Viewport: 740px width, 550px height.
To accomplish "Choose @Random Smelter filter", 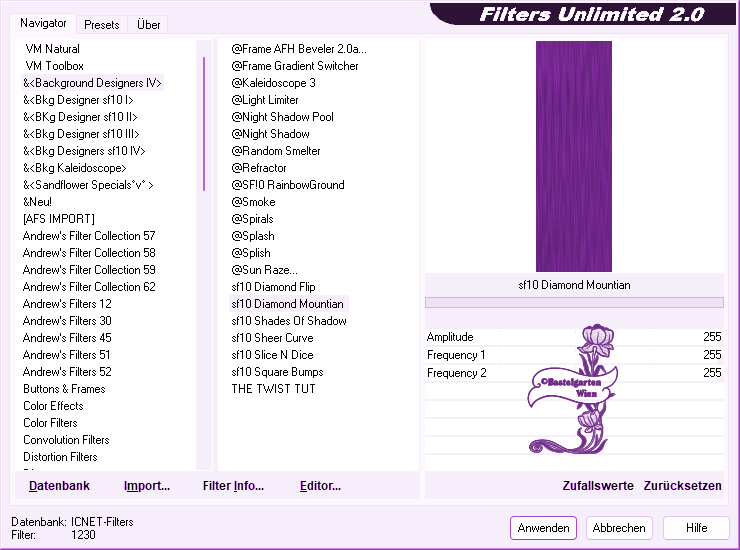I will (x=276, y=151).
